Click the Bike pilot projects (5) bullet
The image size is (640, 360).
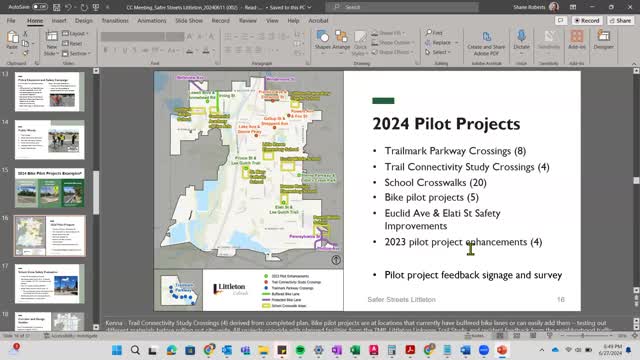coord(431,198)
